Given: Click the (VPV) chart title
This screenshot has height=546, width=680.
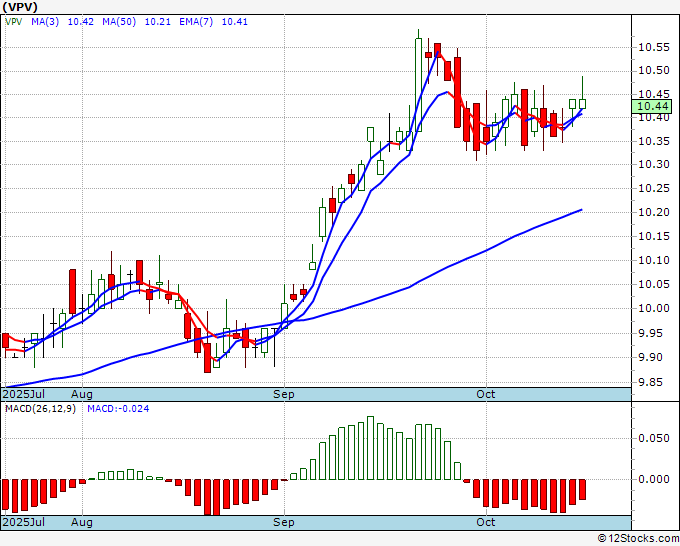Looking at the screenshot, I should (20, 7).
